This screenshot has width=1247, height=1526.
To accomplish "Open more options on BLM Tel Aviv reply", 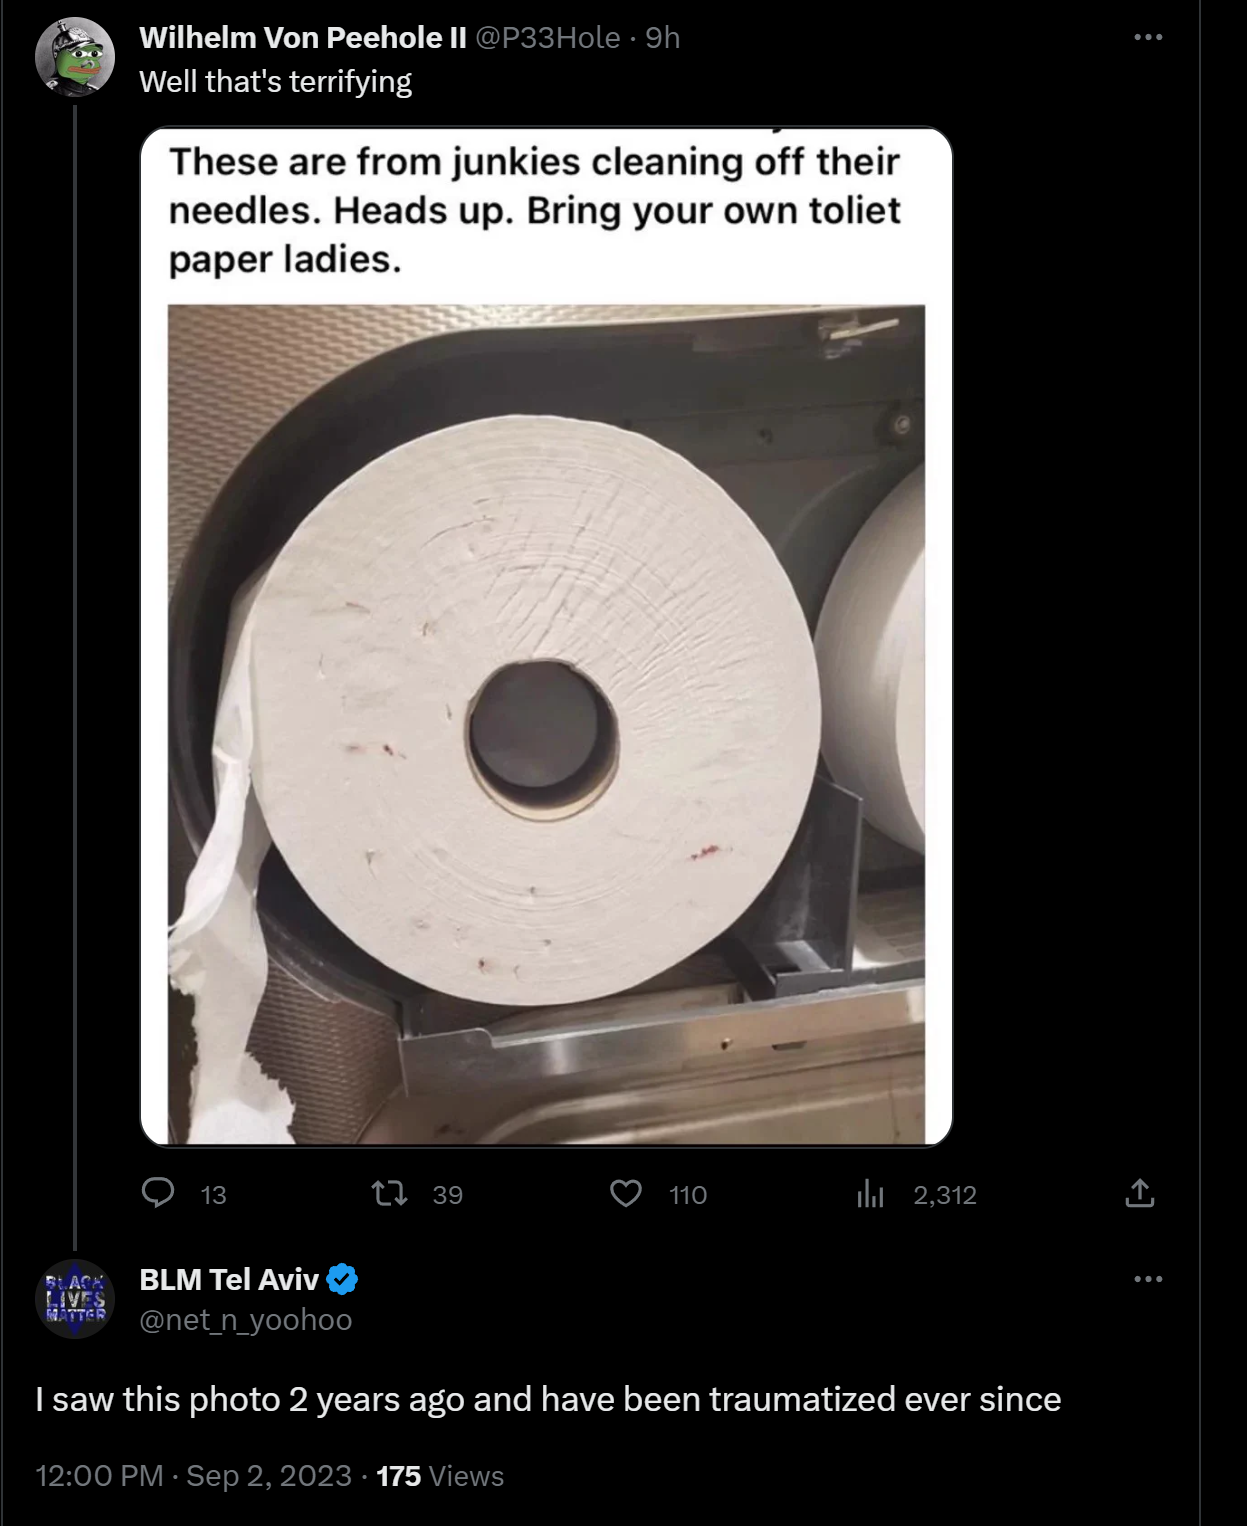I will 1147,1279.
